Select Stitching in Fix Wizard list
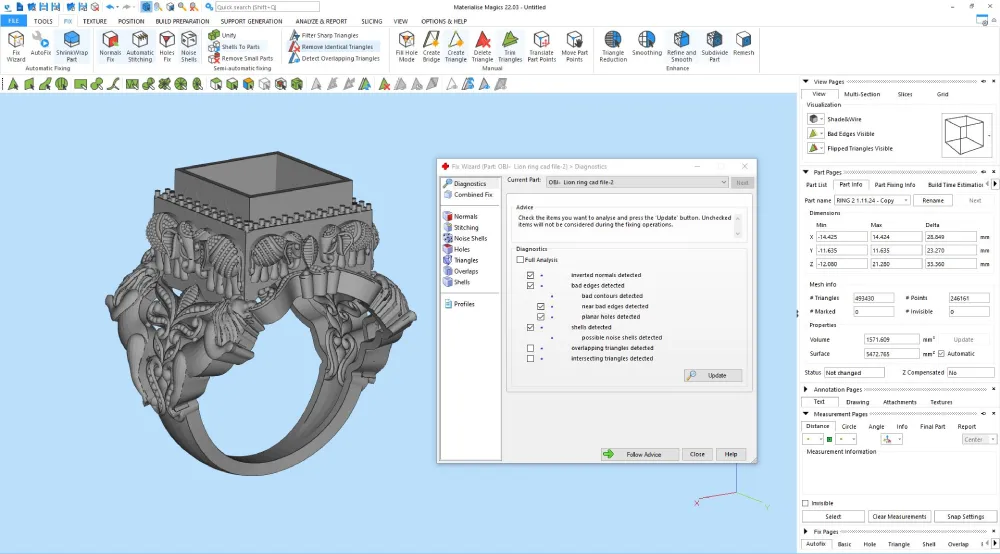1000x554 pixels. tap(466, 228)
